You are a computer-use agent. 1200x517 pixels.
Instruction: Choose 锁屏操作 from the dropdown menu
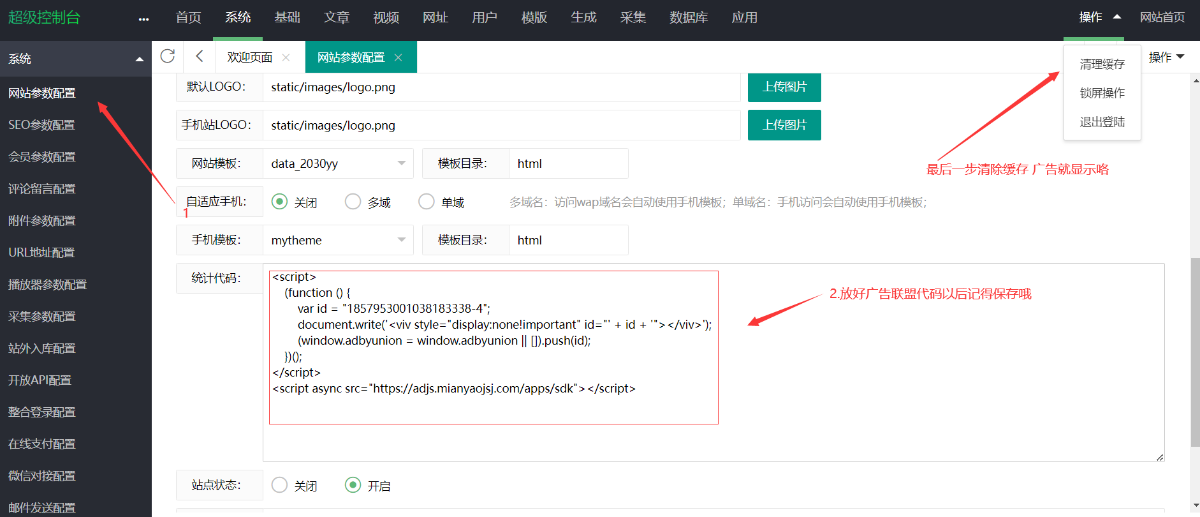(1102, 93)
